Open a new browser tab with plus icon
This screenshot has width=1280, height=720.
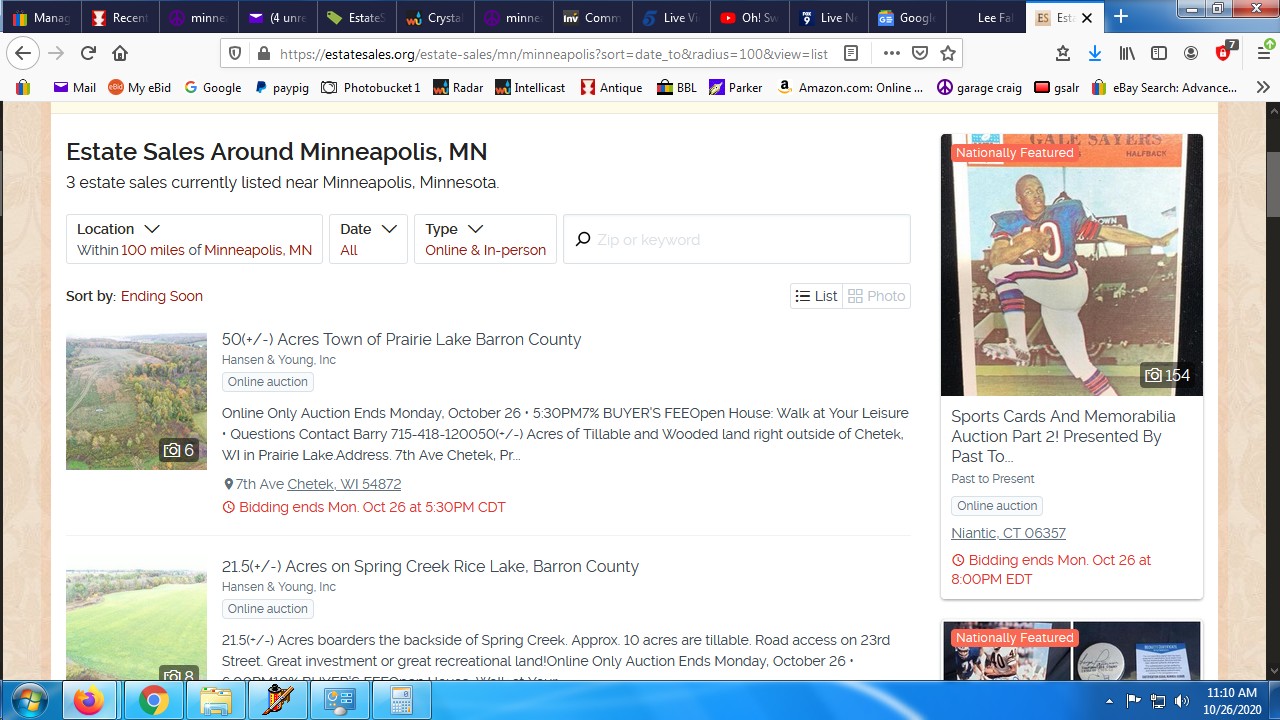pos(1120,17)
